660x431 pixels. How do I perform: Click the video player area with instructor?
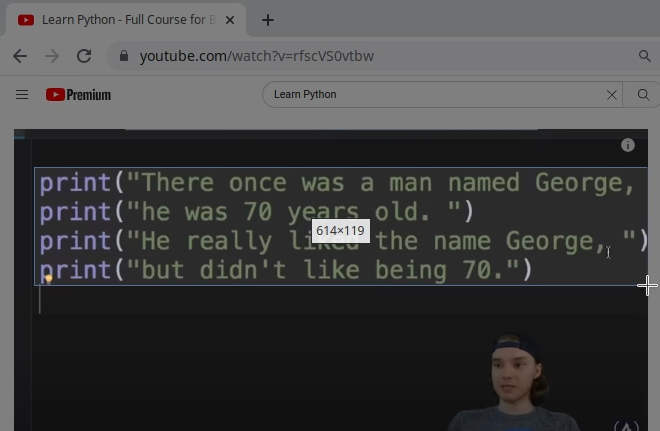(331, 280)
